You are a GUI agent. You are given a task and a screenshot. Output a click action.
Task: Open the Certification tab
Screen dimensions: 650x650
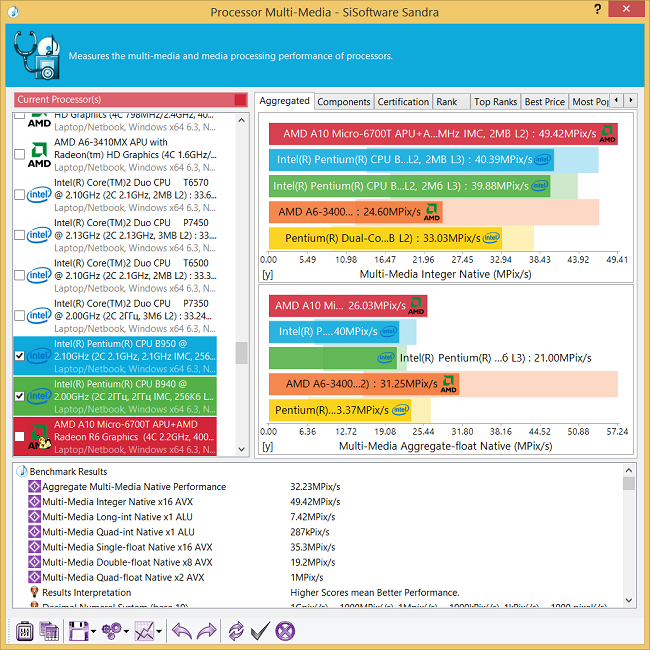pos(403,102)
